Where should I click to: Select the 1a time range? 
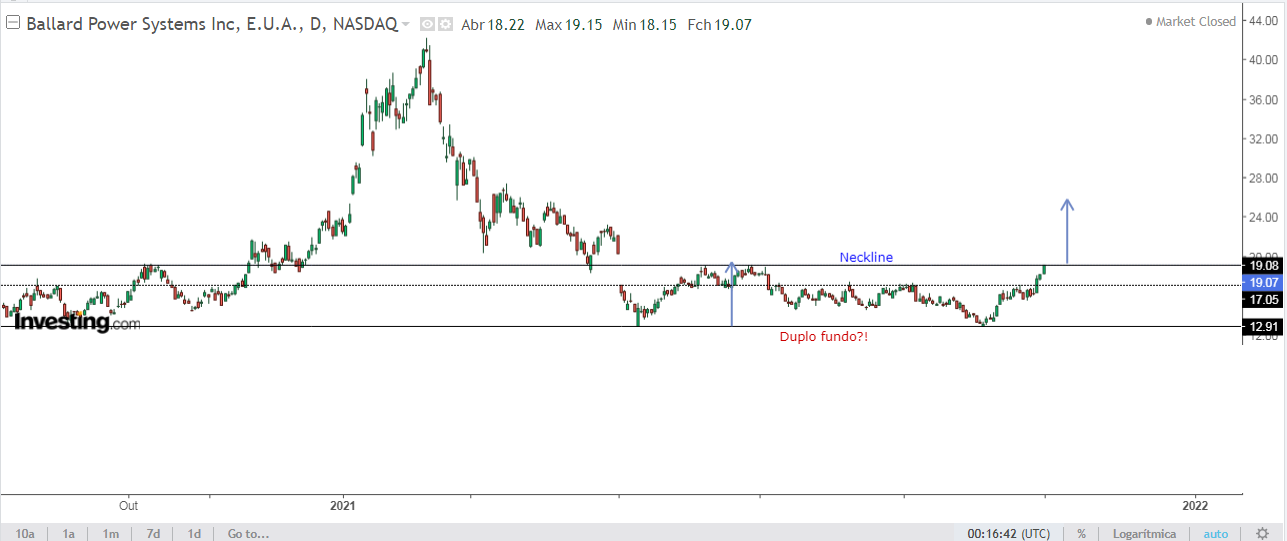point(68,533)
